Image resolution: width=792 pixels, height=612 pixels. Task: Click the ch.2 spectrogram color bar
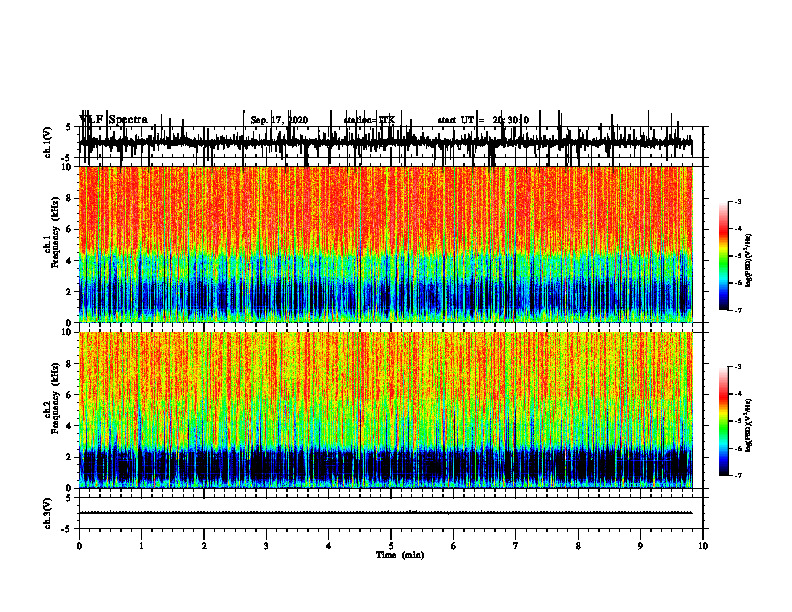pyautogui.click(x=724, y=421)
